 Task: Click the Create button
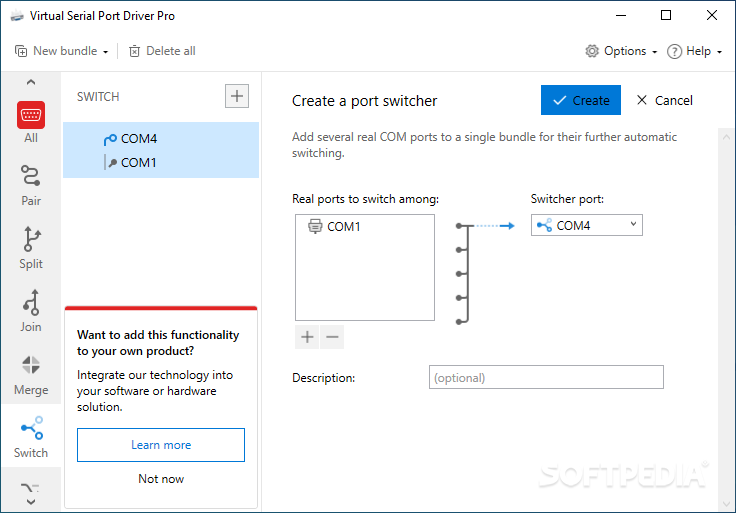coord(581,100)
